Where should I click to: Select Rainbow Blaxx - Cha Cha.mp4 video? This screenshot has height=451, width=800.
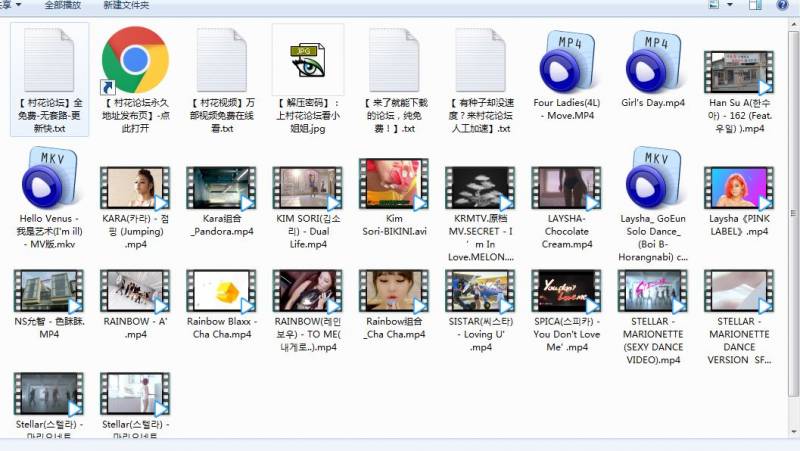(222, 305)
